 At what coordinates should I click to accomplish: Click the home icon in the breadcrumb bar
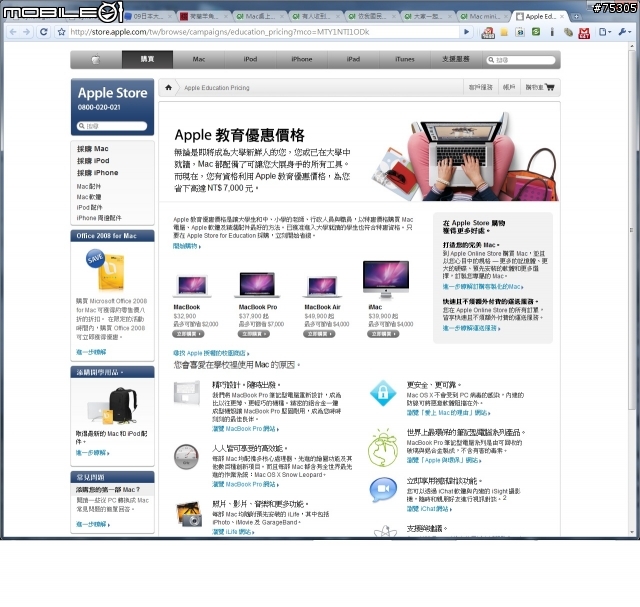point(168,87)
